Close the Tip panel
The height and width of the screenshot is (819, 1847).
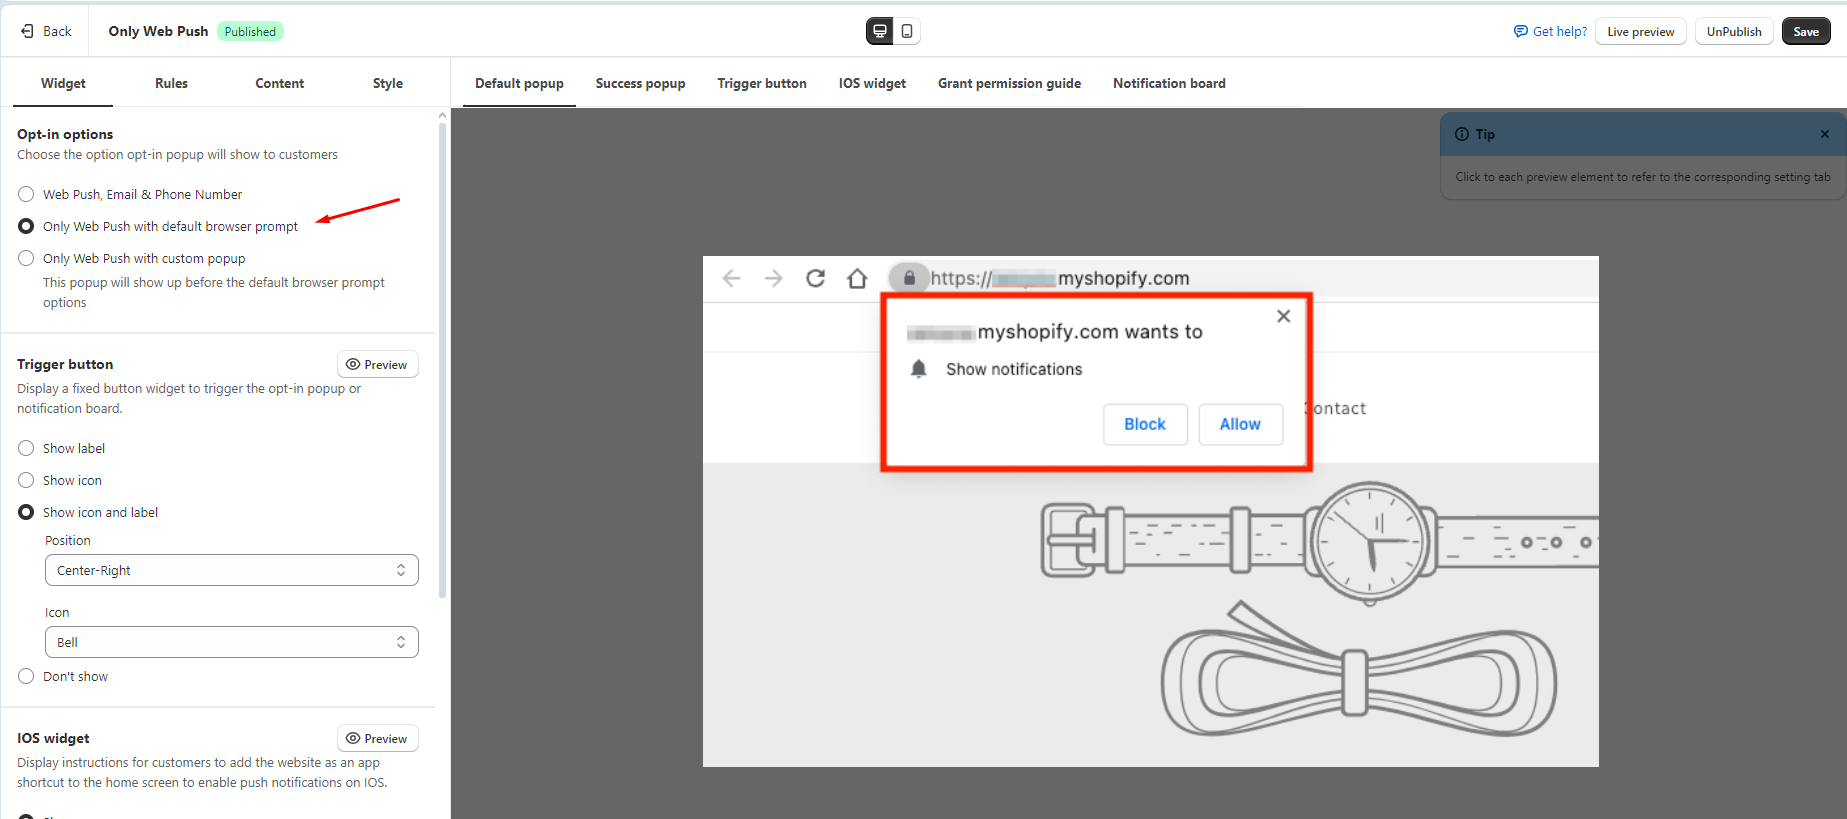tap(1825, 134)
